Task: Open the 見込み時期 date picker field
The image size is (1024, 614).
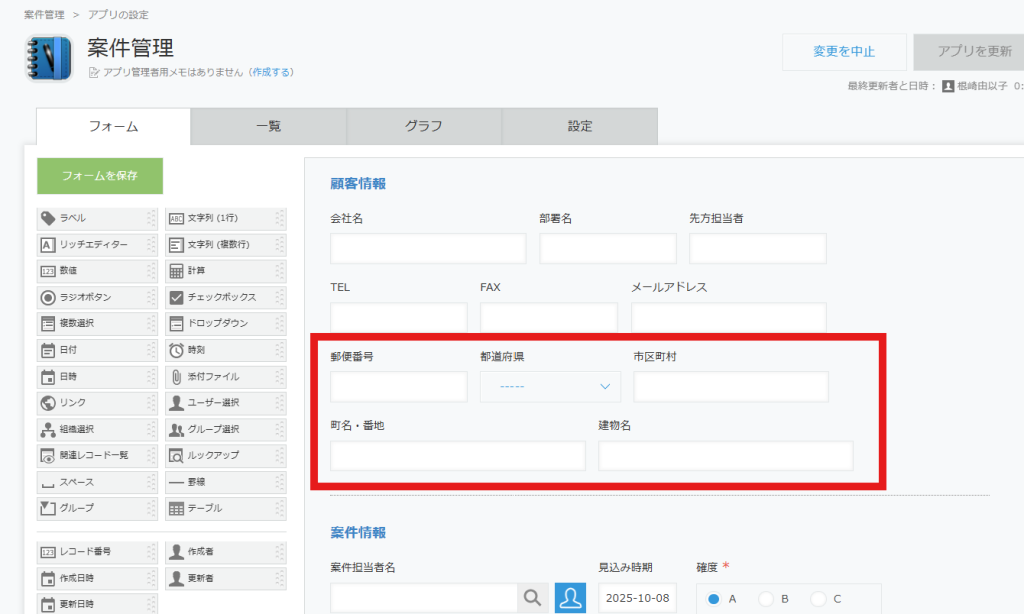Action: (637, 598)
